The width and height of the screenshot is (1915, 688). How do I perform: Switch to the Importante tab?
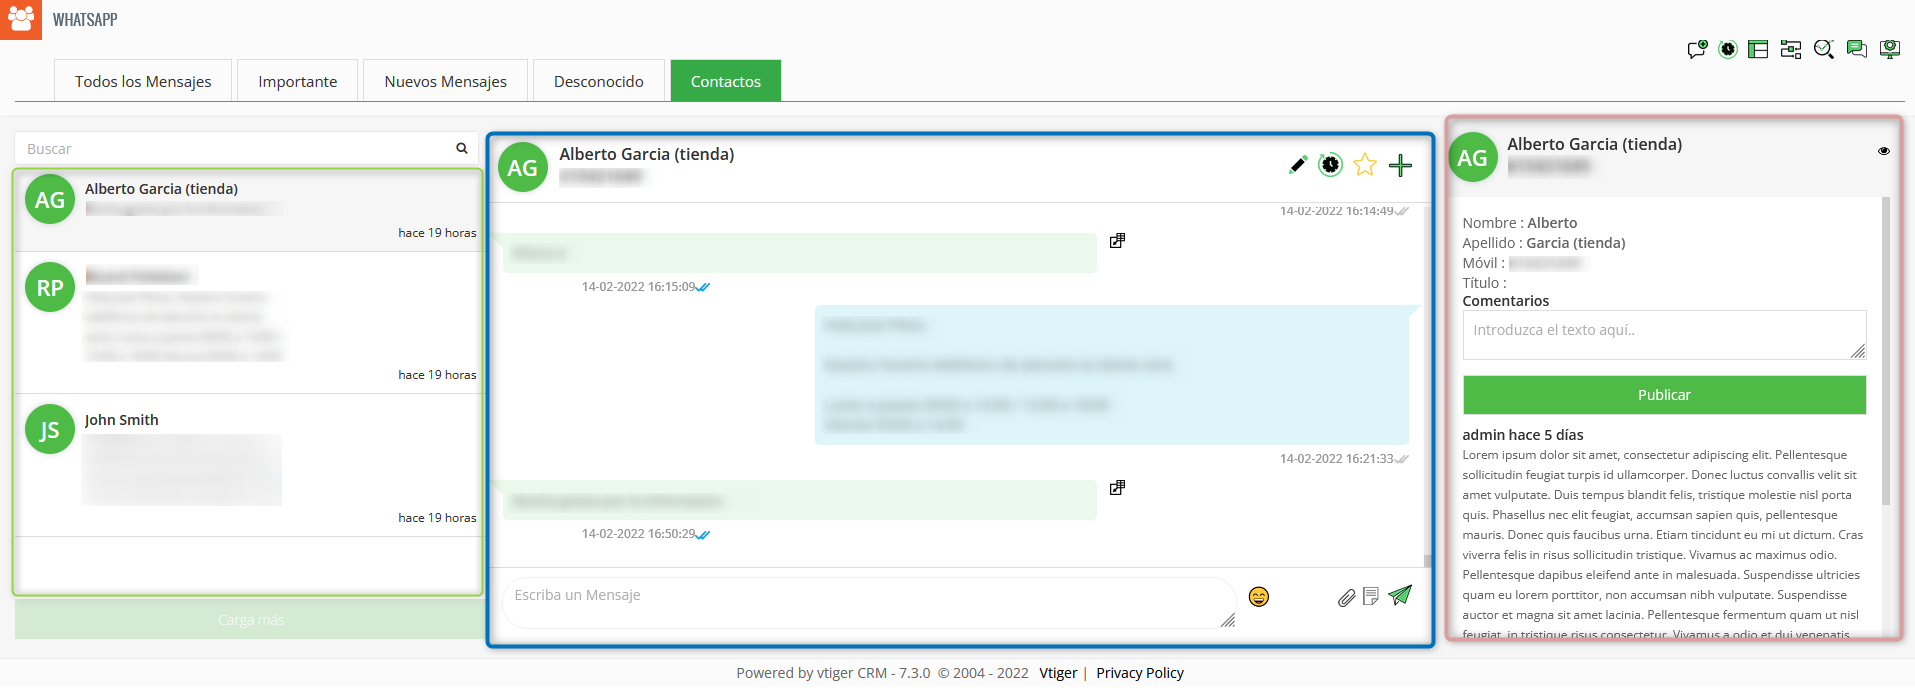tap(298, 81)
